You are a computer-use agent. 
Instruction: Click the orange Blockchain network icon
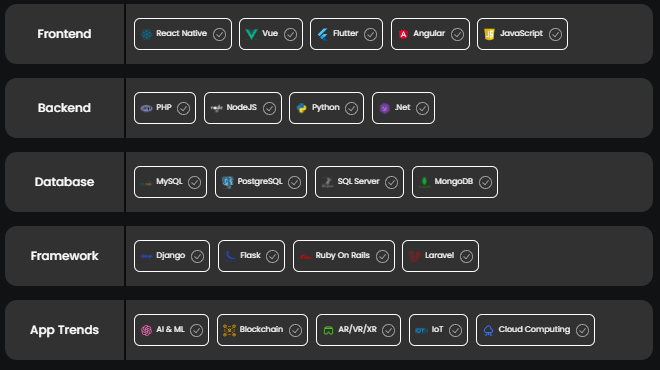(x=229, y=330)
